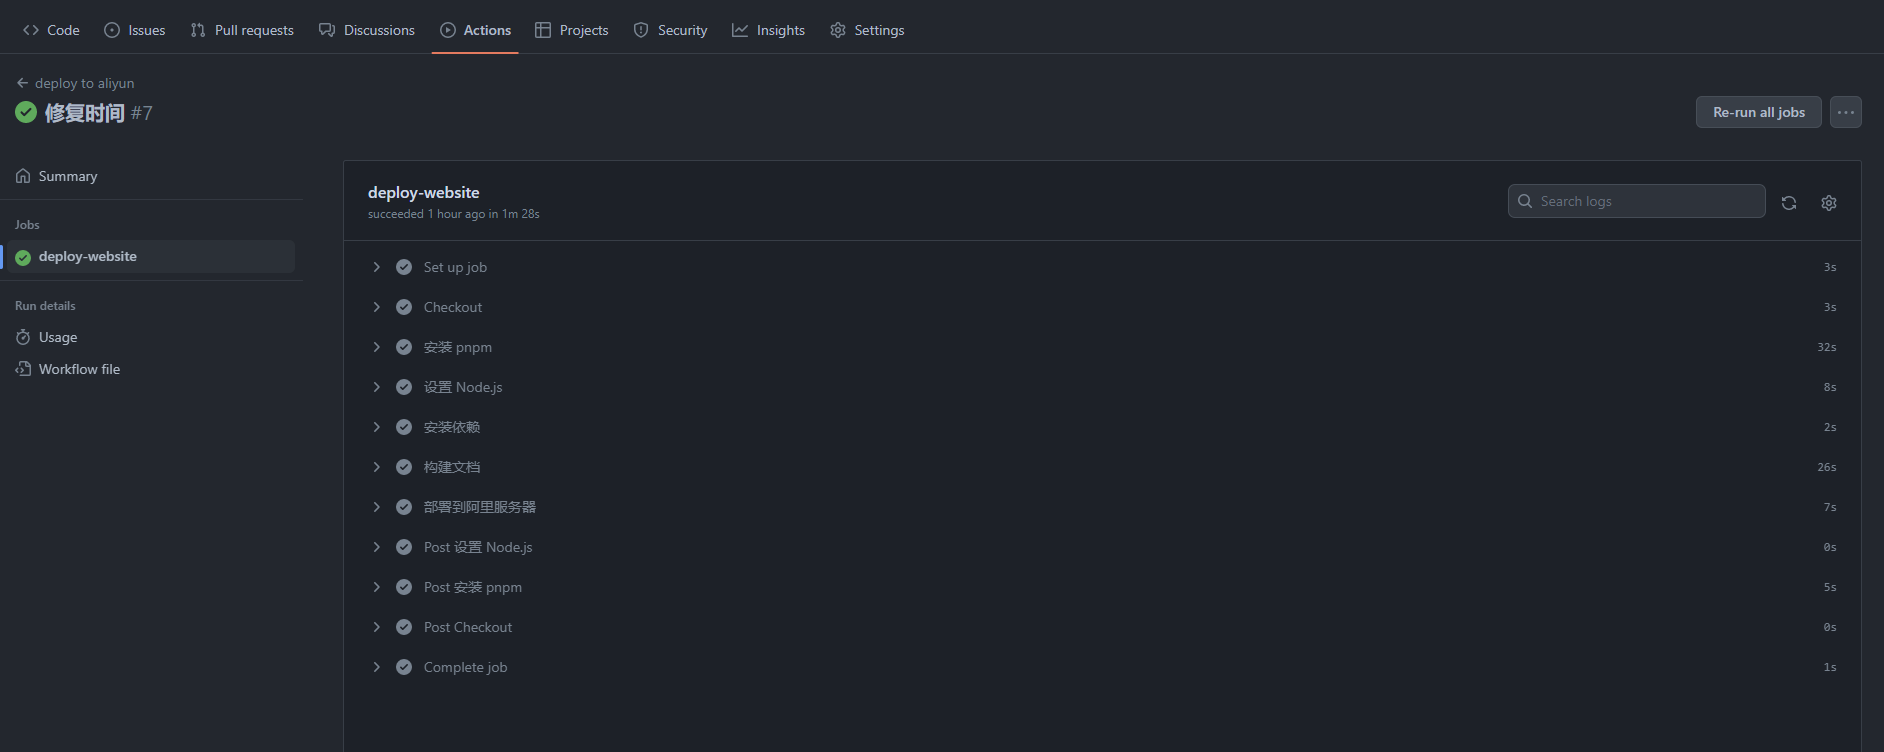Screen dimensions: 1884x752
Task: Click the refresh logs icon
Action: point(1789,203)
